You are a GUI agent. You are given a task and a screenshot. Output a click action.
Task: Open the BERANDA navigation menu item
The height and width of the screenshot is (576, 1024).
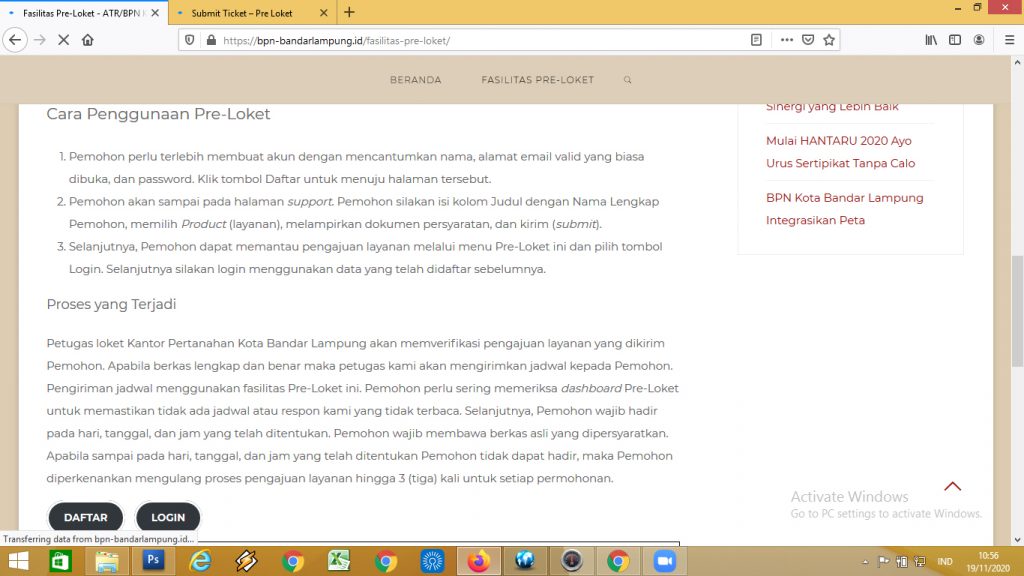pyautogui.click(x=415, y=80)
